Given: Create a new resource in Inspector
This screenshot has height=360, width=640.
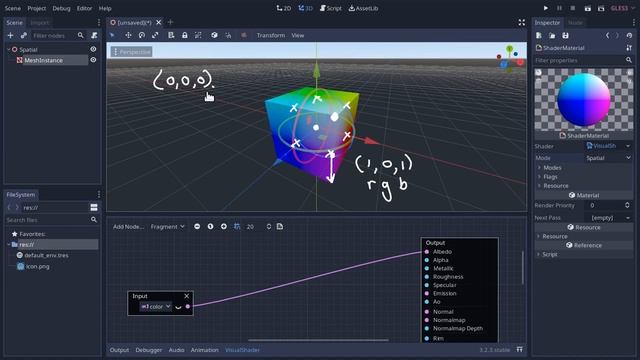Looking at the screenshot, I should point(539,36).
